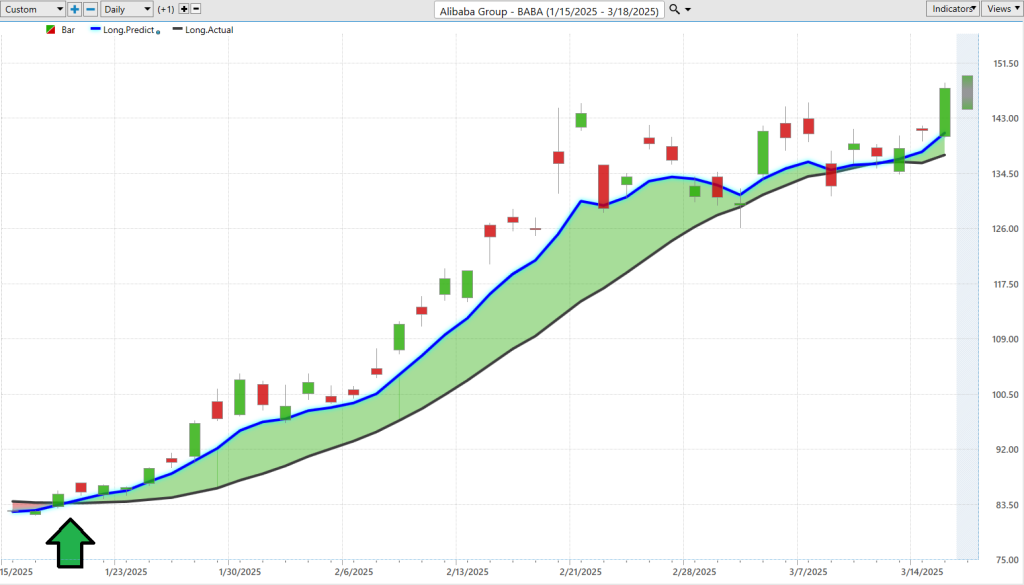
Task: Click the magnifying glass search icon
Action: pos(674,9)
